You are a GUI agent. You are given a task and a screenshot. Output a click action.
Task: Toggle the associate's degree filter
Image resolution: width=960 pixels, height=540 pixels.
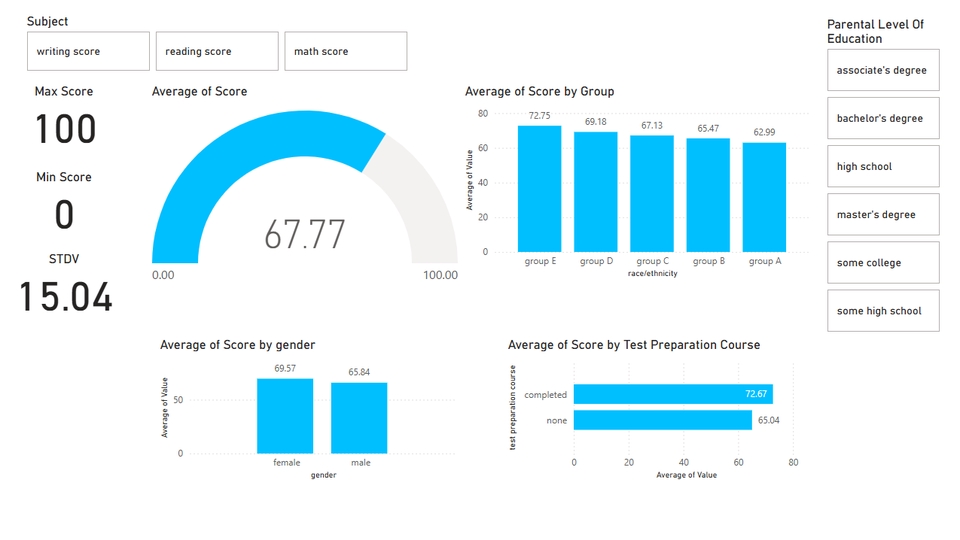pos(883,70)
